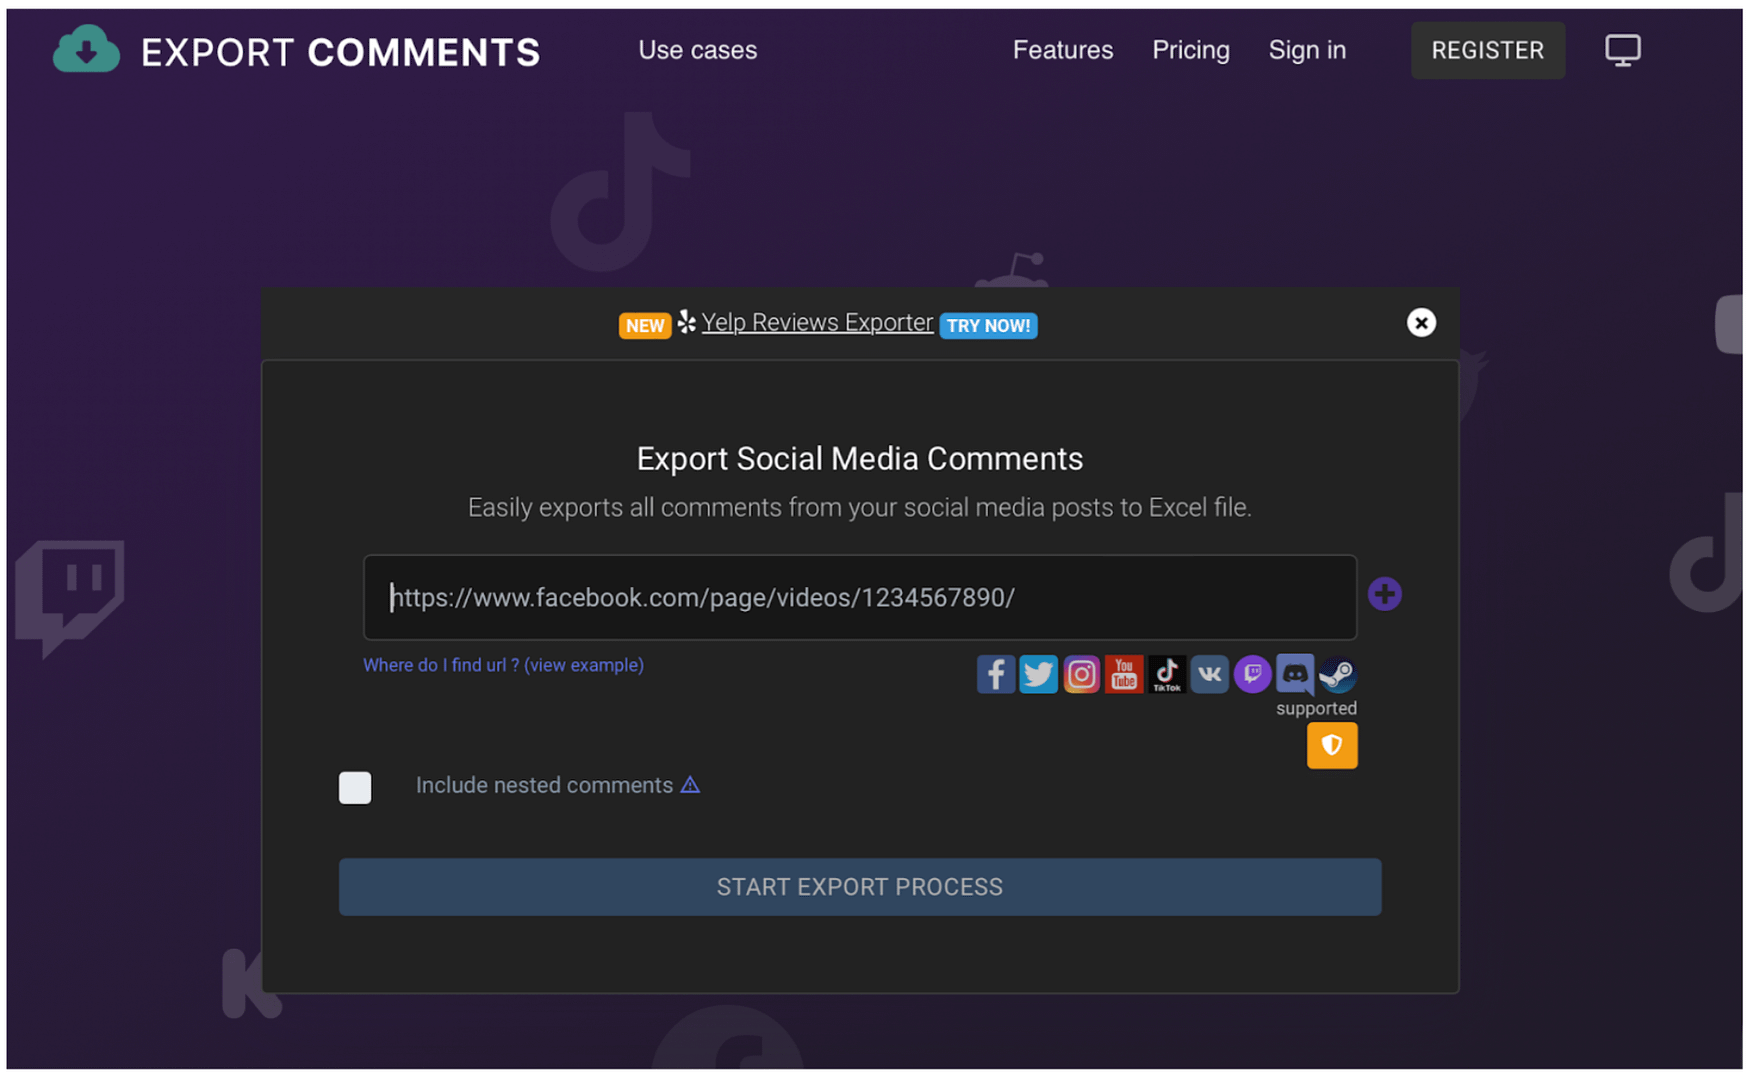The image size is (1747, 1080).
Task: Click the Export Comments cloud logo
Action: 86,49
